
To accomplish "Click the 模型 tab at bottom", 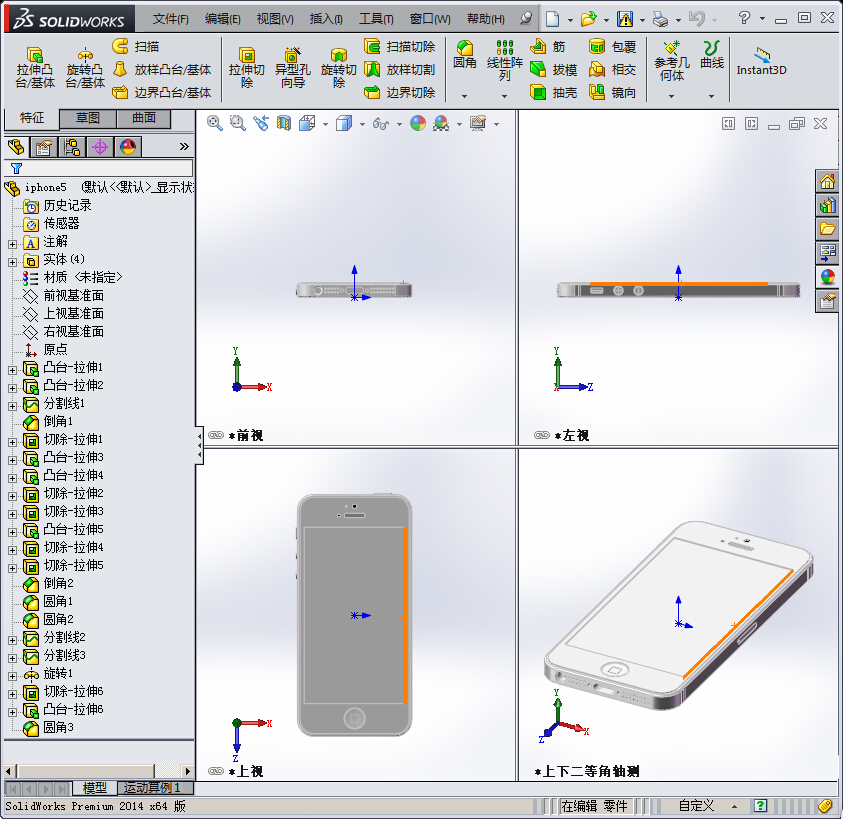I will point(95,788).
